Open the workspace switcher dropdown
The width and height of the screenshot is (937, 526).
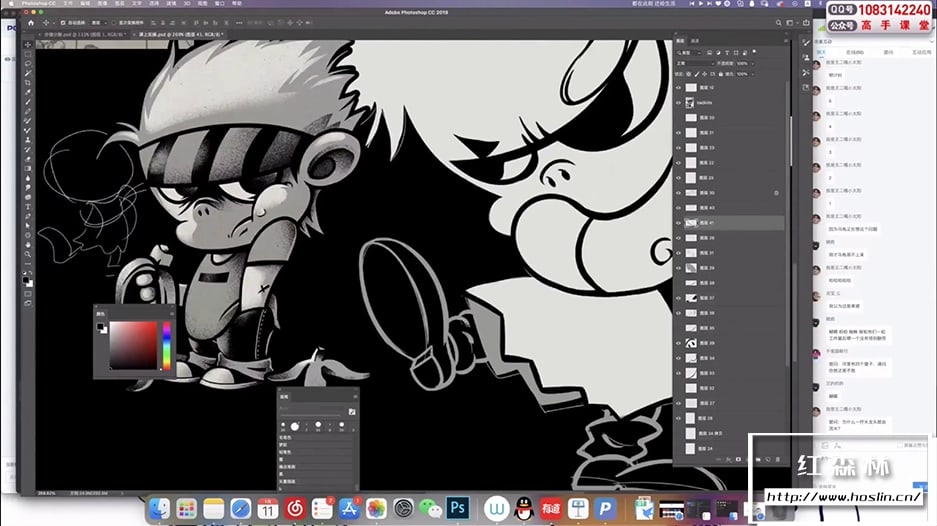point(792,23)
